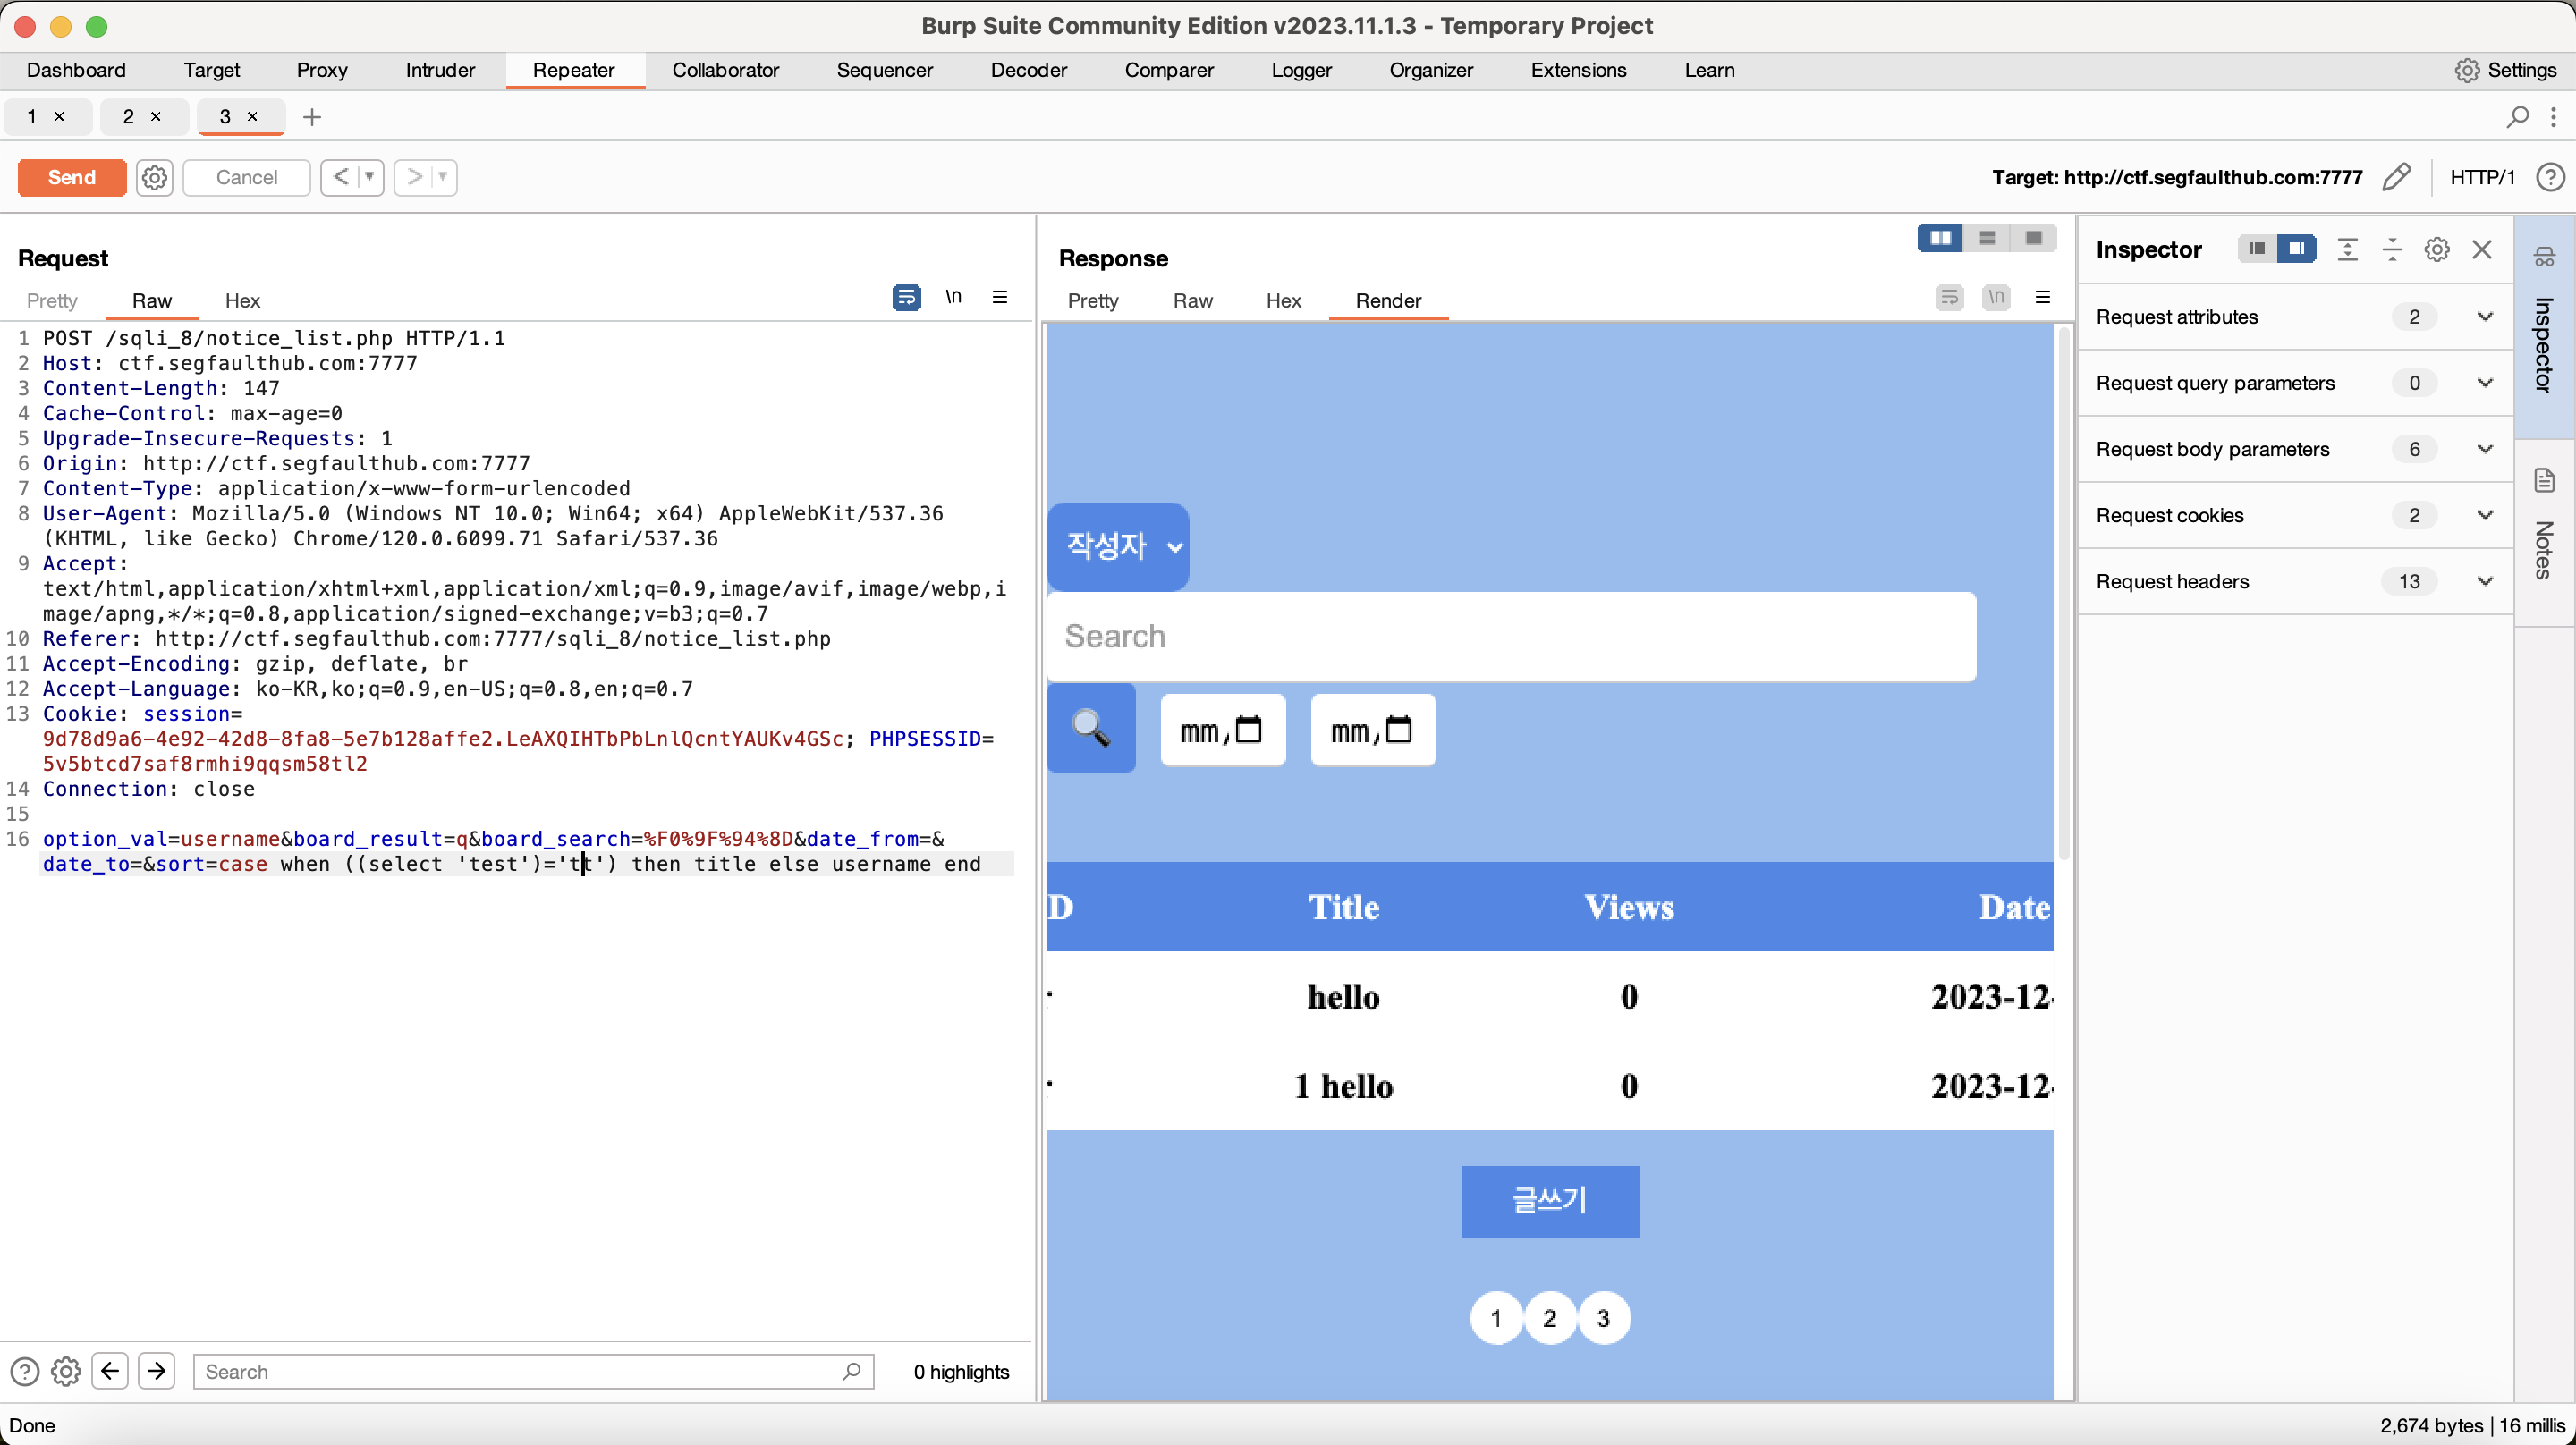Screen dimensions: 2576x1445
Task: Open Repeater help question mark icon
Action: pyautogui.click(x=2550, y=177)
